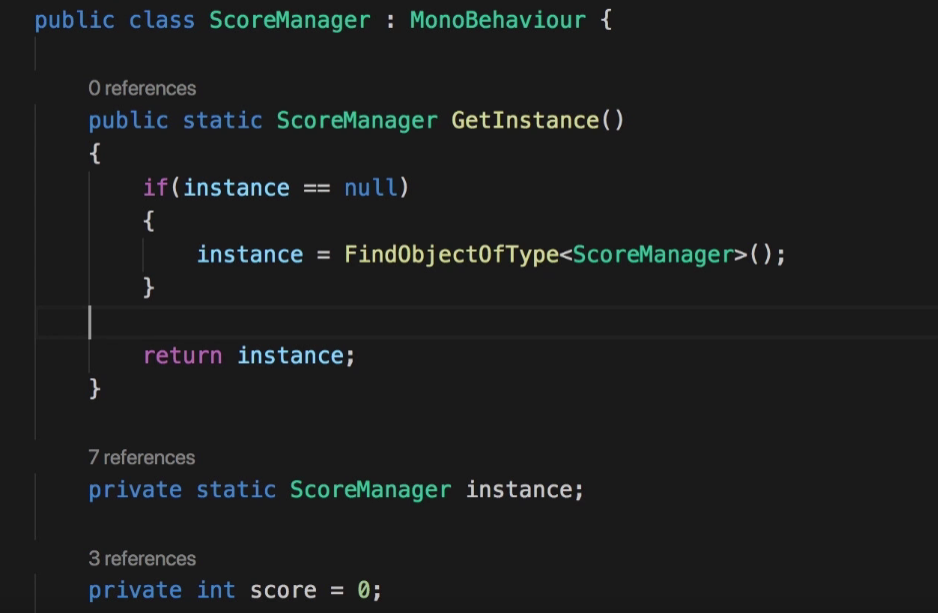Click the 'int' type keyword
Viewport: 938px width, 613px height.
(216, 590)
